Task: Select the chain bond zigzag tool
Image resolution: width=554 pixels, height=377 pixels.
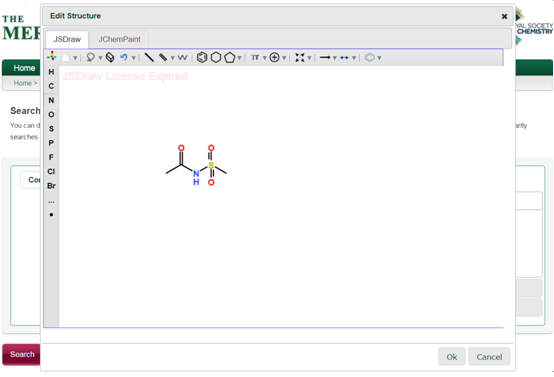Action: 182,57
